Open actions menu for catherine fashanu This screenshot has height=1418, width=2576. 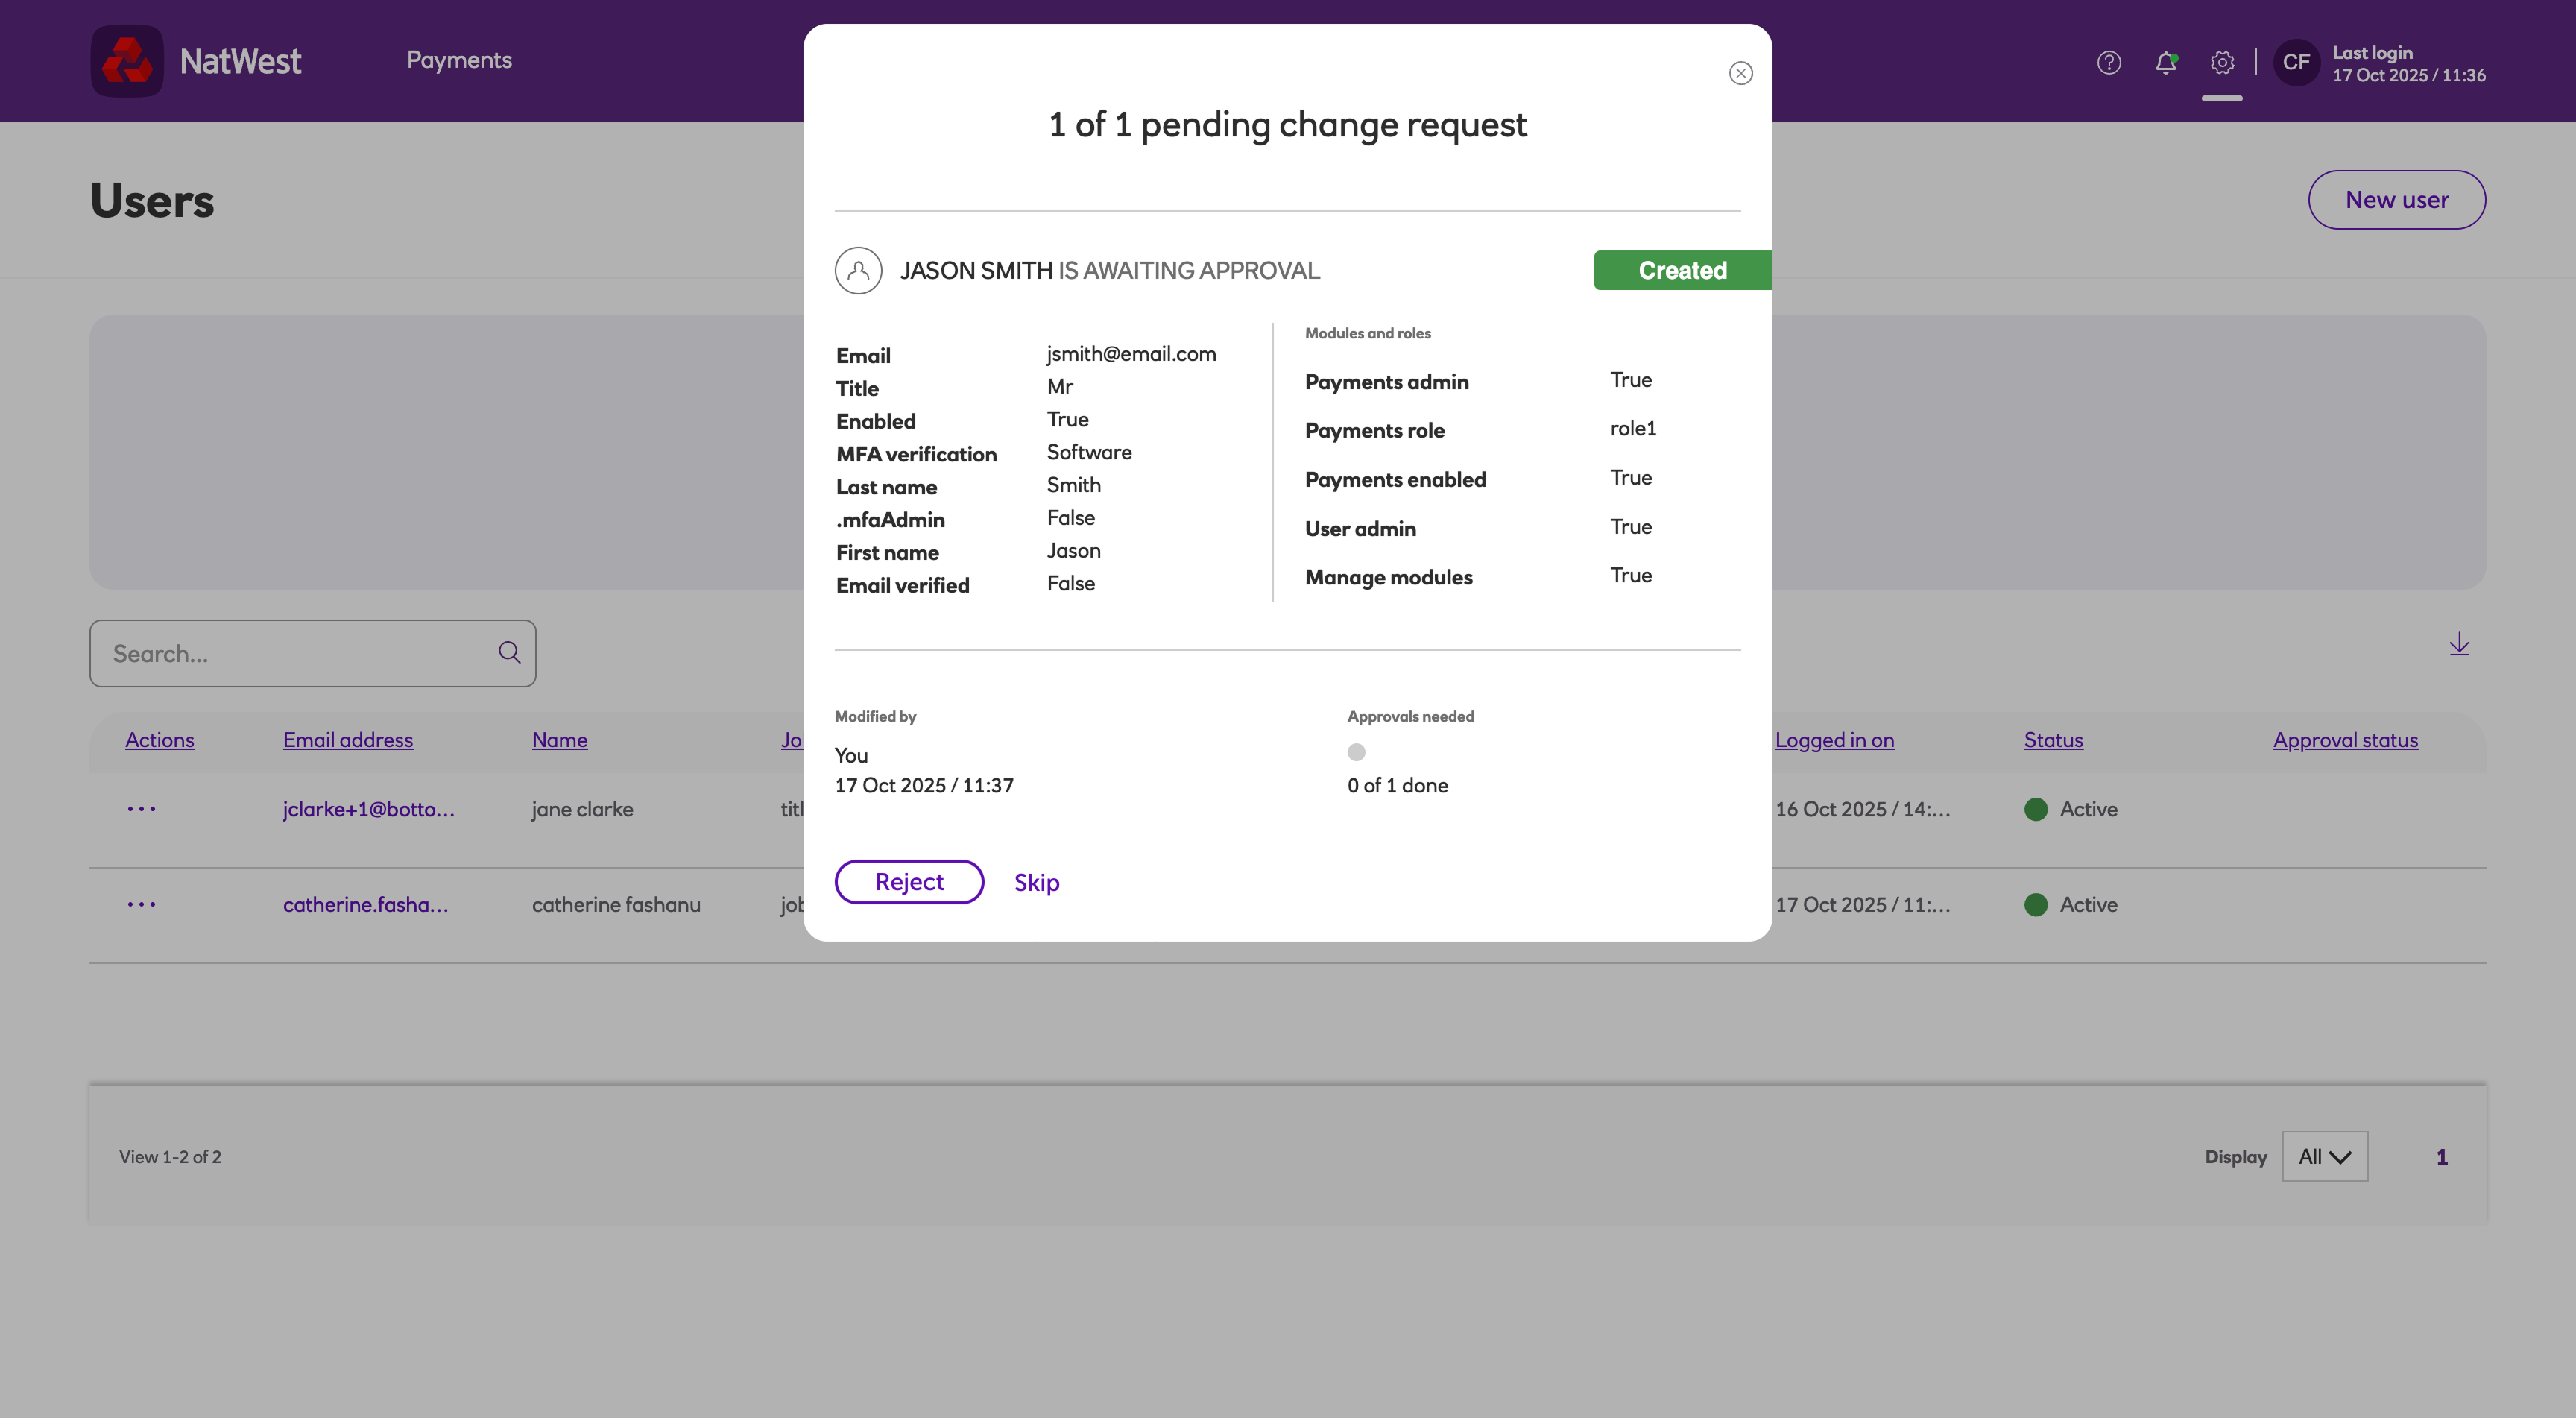pos(141,904)
